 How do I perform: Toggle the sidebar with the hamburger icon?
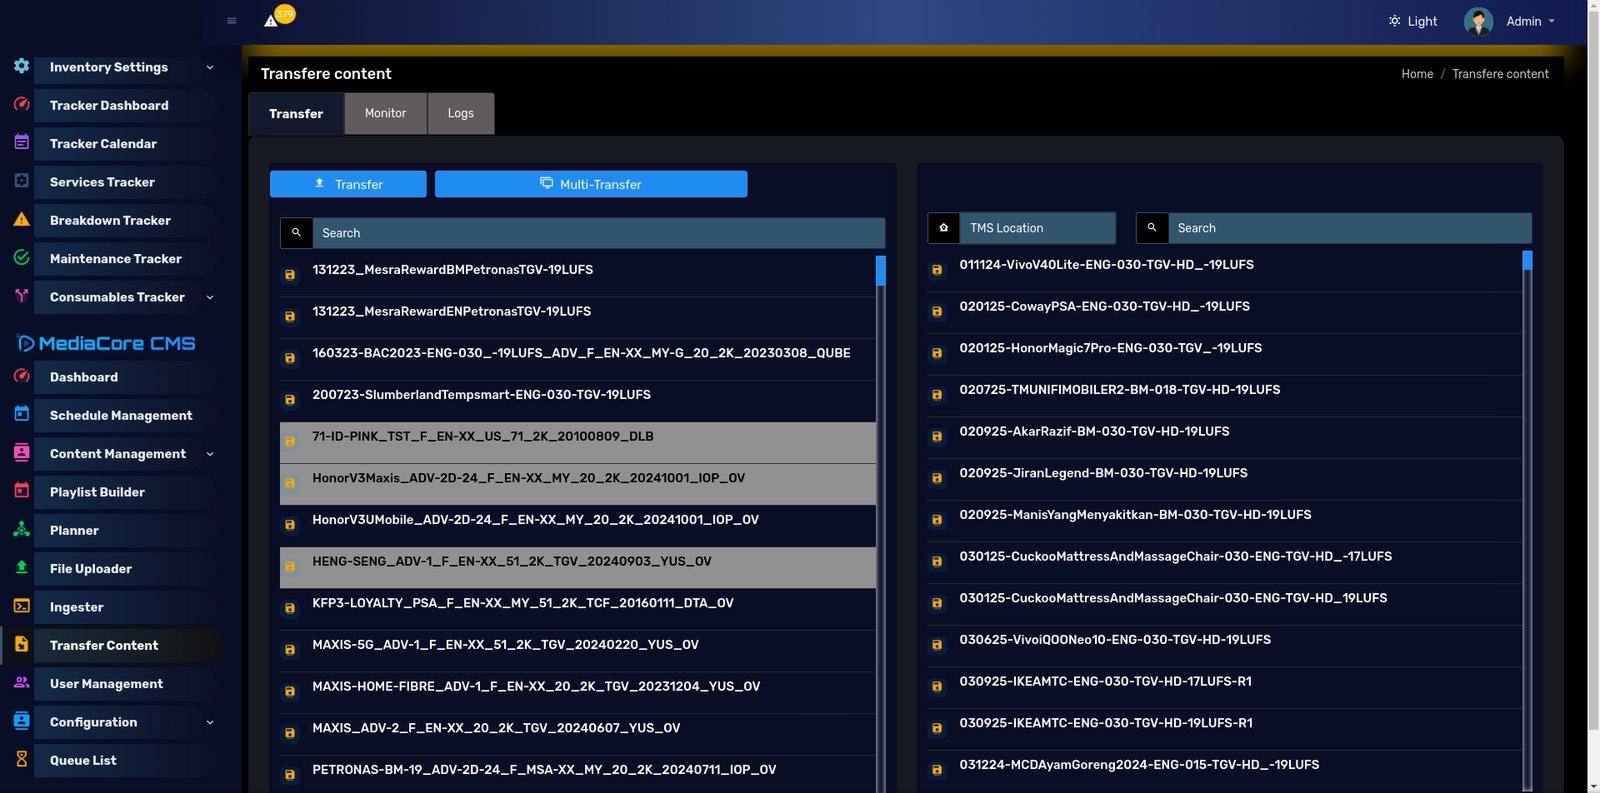tap(232, 21)
